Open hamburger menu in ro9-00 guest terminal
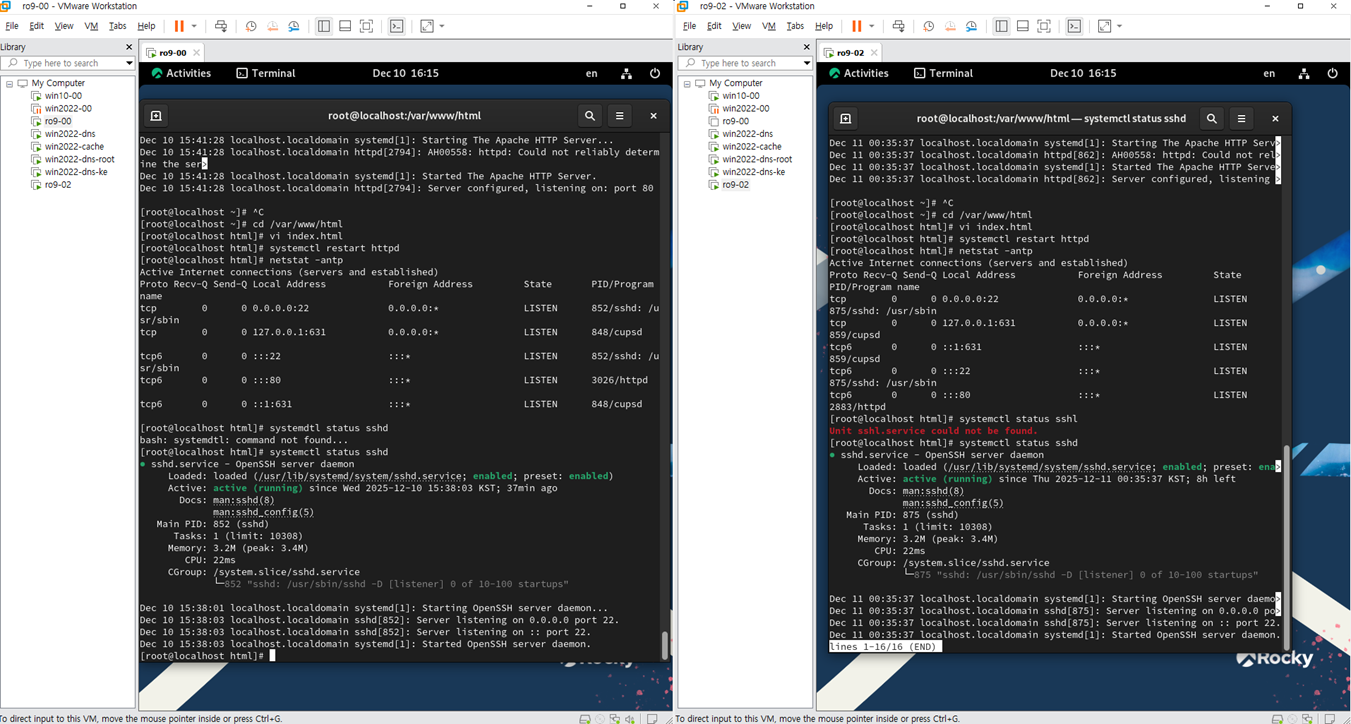Viewport: 1351px width, 724px height. [620, 116]
